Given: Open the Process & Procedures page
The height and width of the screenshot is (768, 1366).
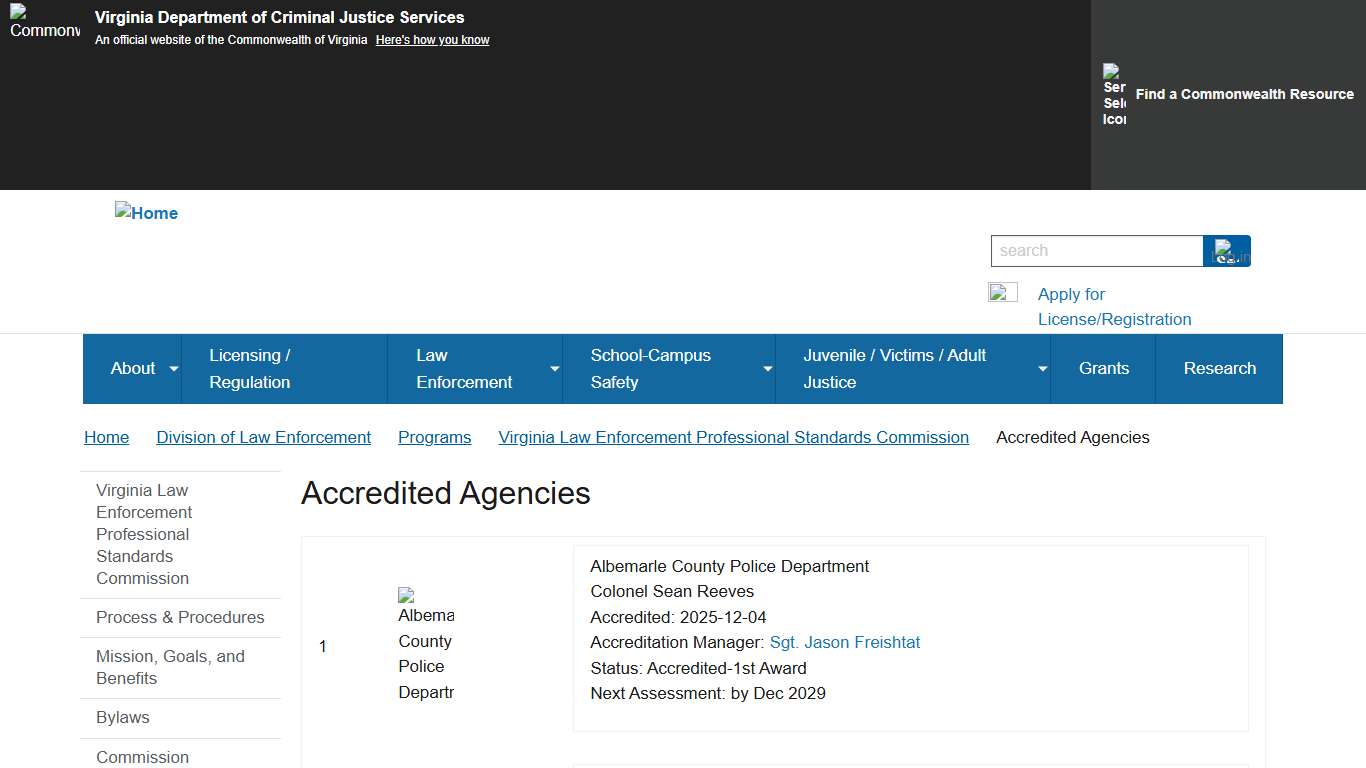Looking at the screenshot, I should tap(179, 617).
